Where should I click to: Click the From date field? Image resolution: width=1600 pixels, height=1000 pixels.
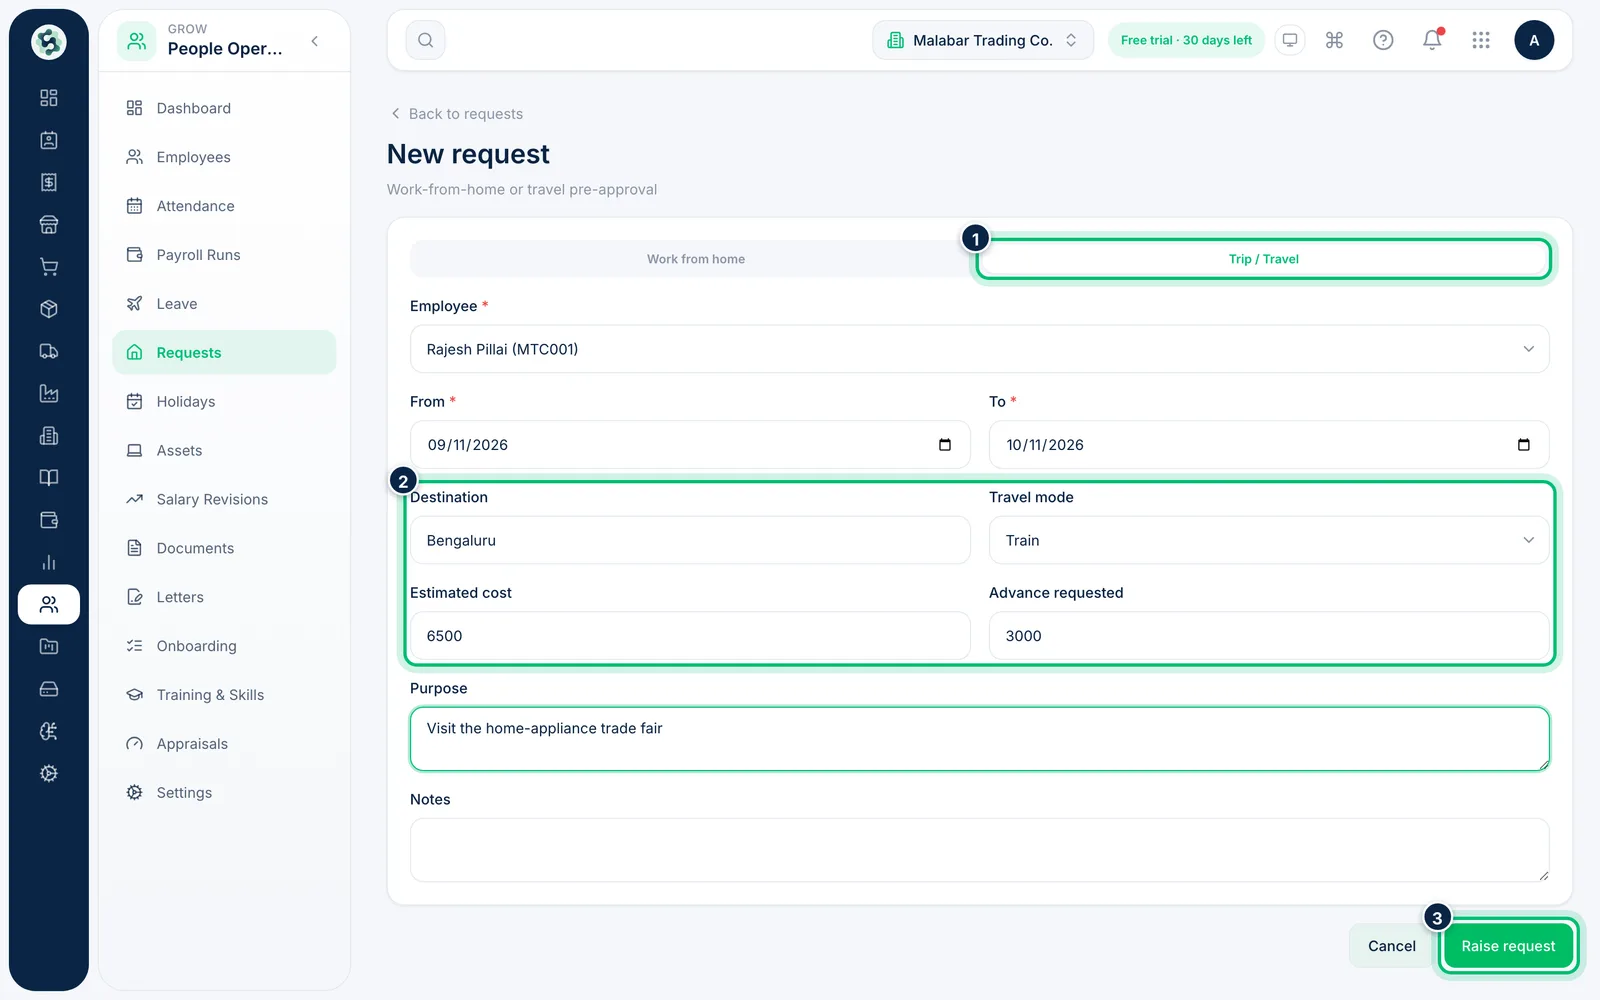coord(690,445)
